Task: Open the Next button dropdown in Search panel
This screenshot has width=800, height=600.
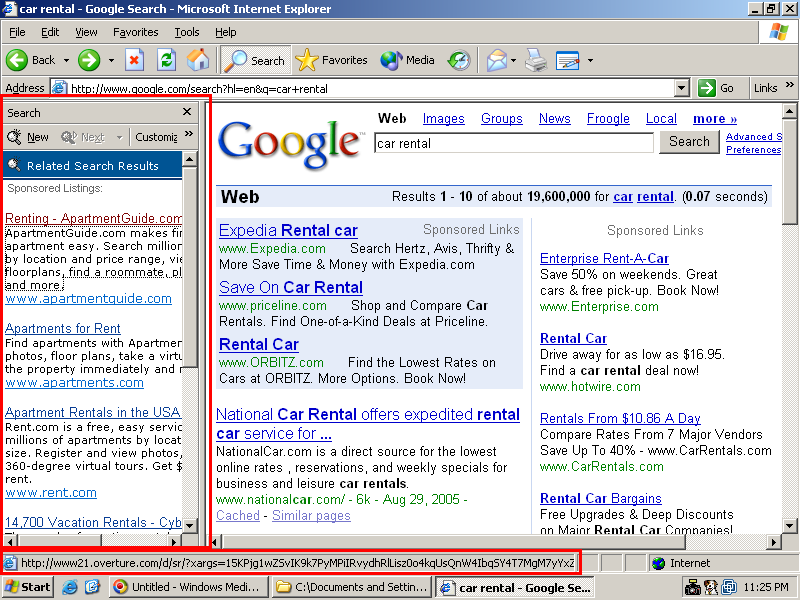Action: tap(119, 137)
